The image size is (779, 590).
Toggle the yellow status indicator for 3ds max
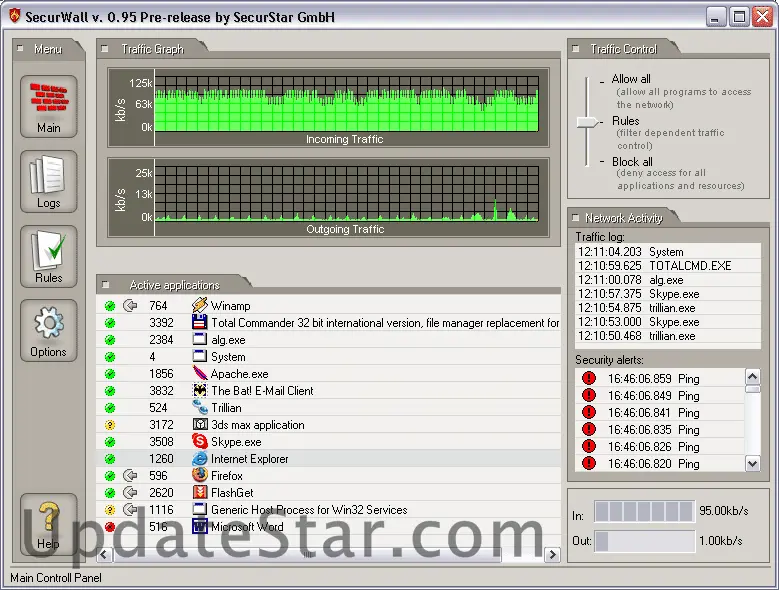(x=110, y=425)
